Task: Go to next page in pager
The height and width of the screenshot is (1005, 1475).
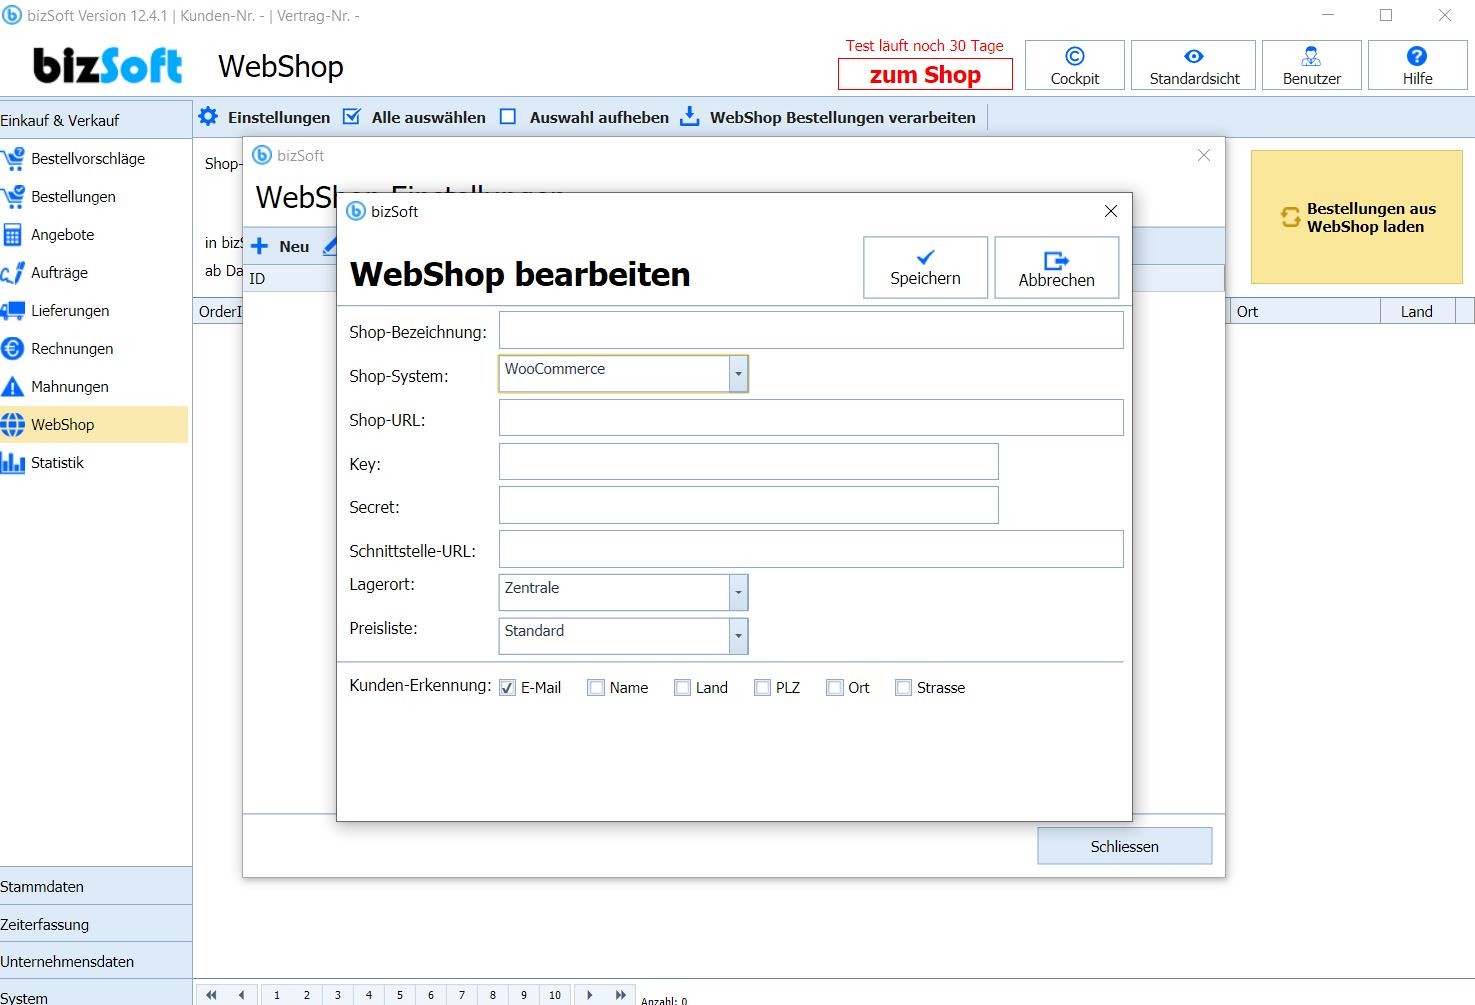Action: [590, 995]
